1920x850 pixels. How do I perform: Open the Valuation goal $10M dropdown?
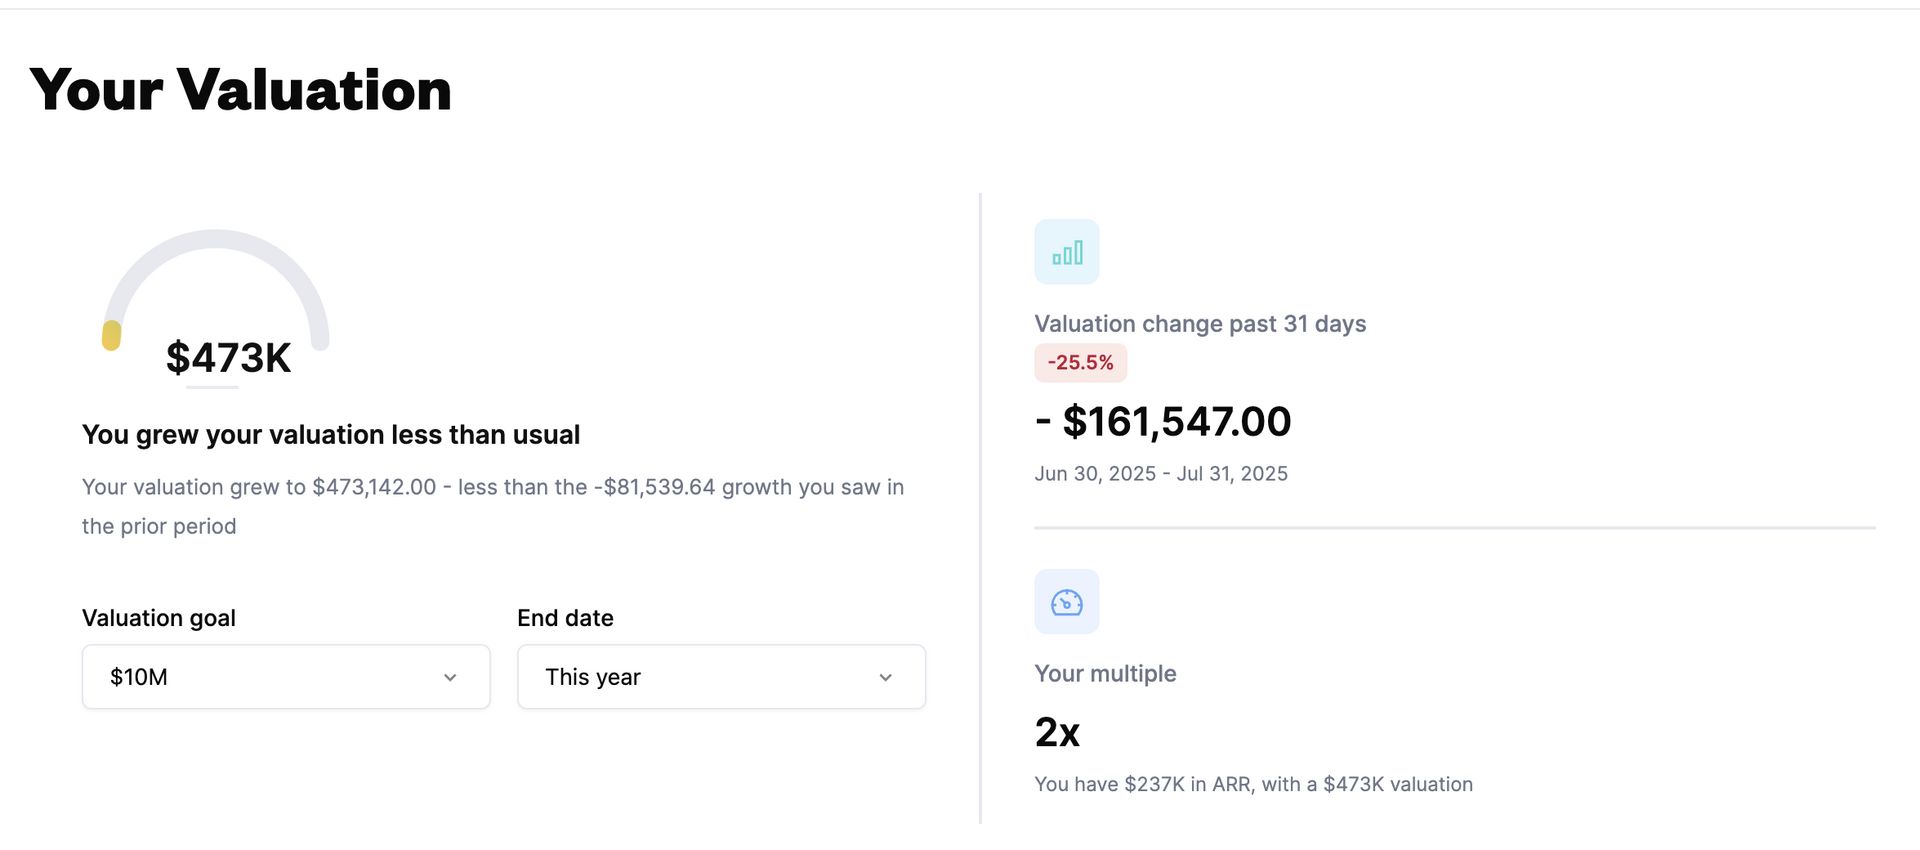286,677
